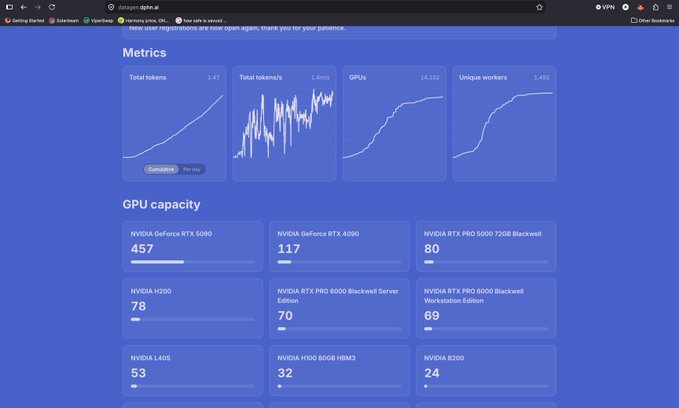The height and width of the screenshot is (408, 679).
Task: Click the 69 count value
Action: 432,315
